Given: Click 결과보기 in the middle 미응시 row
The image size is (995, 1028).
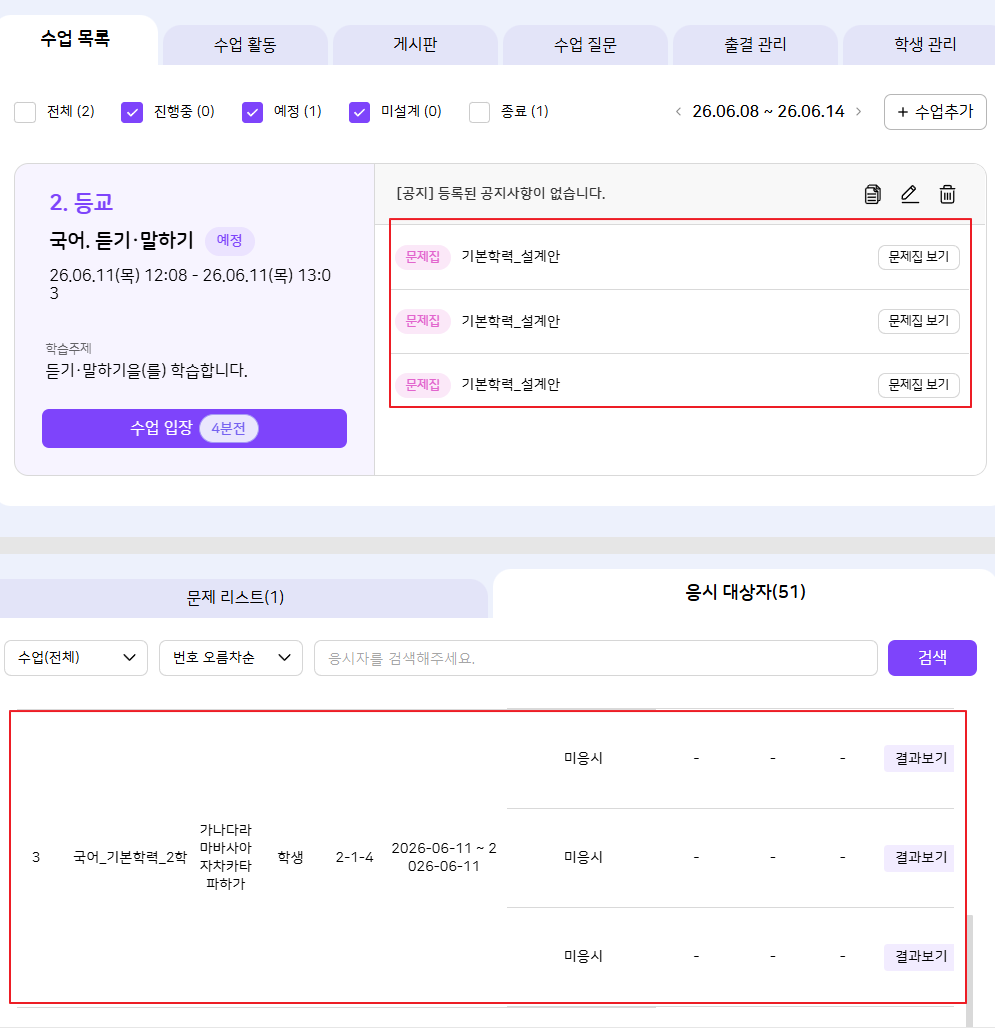Looking at the screenshot, I should coord(920,857).
